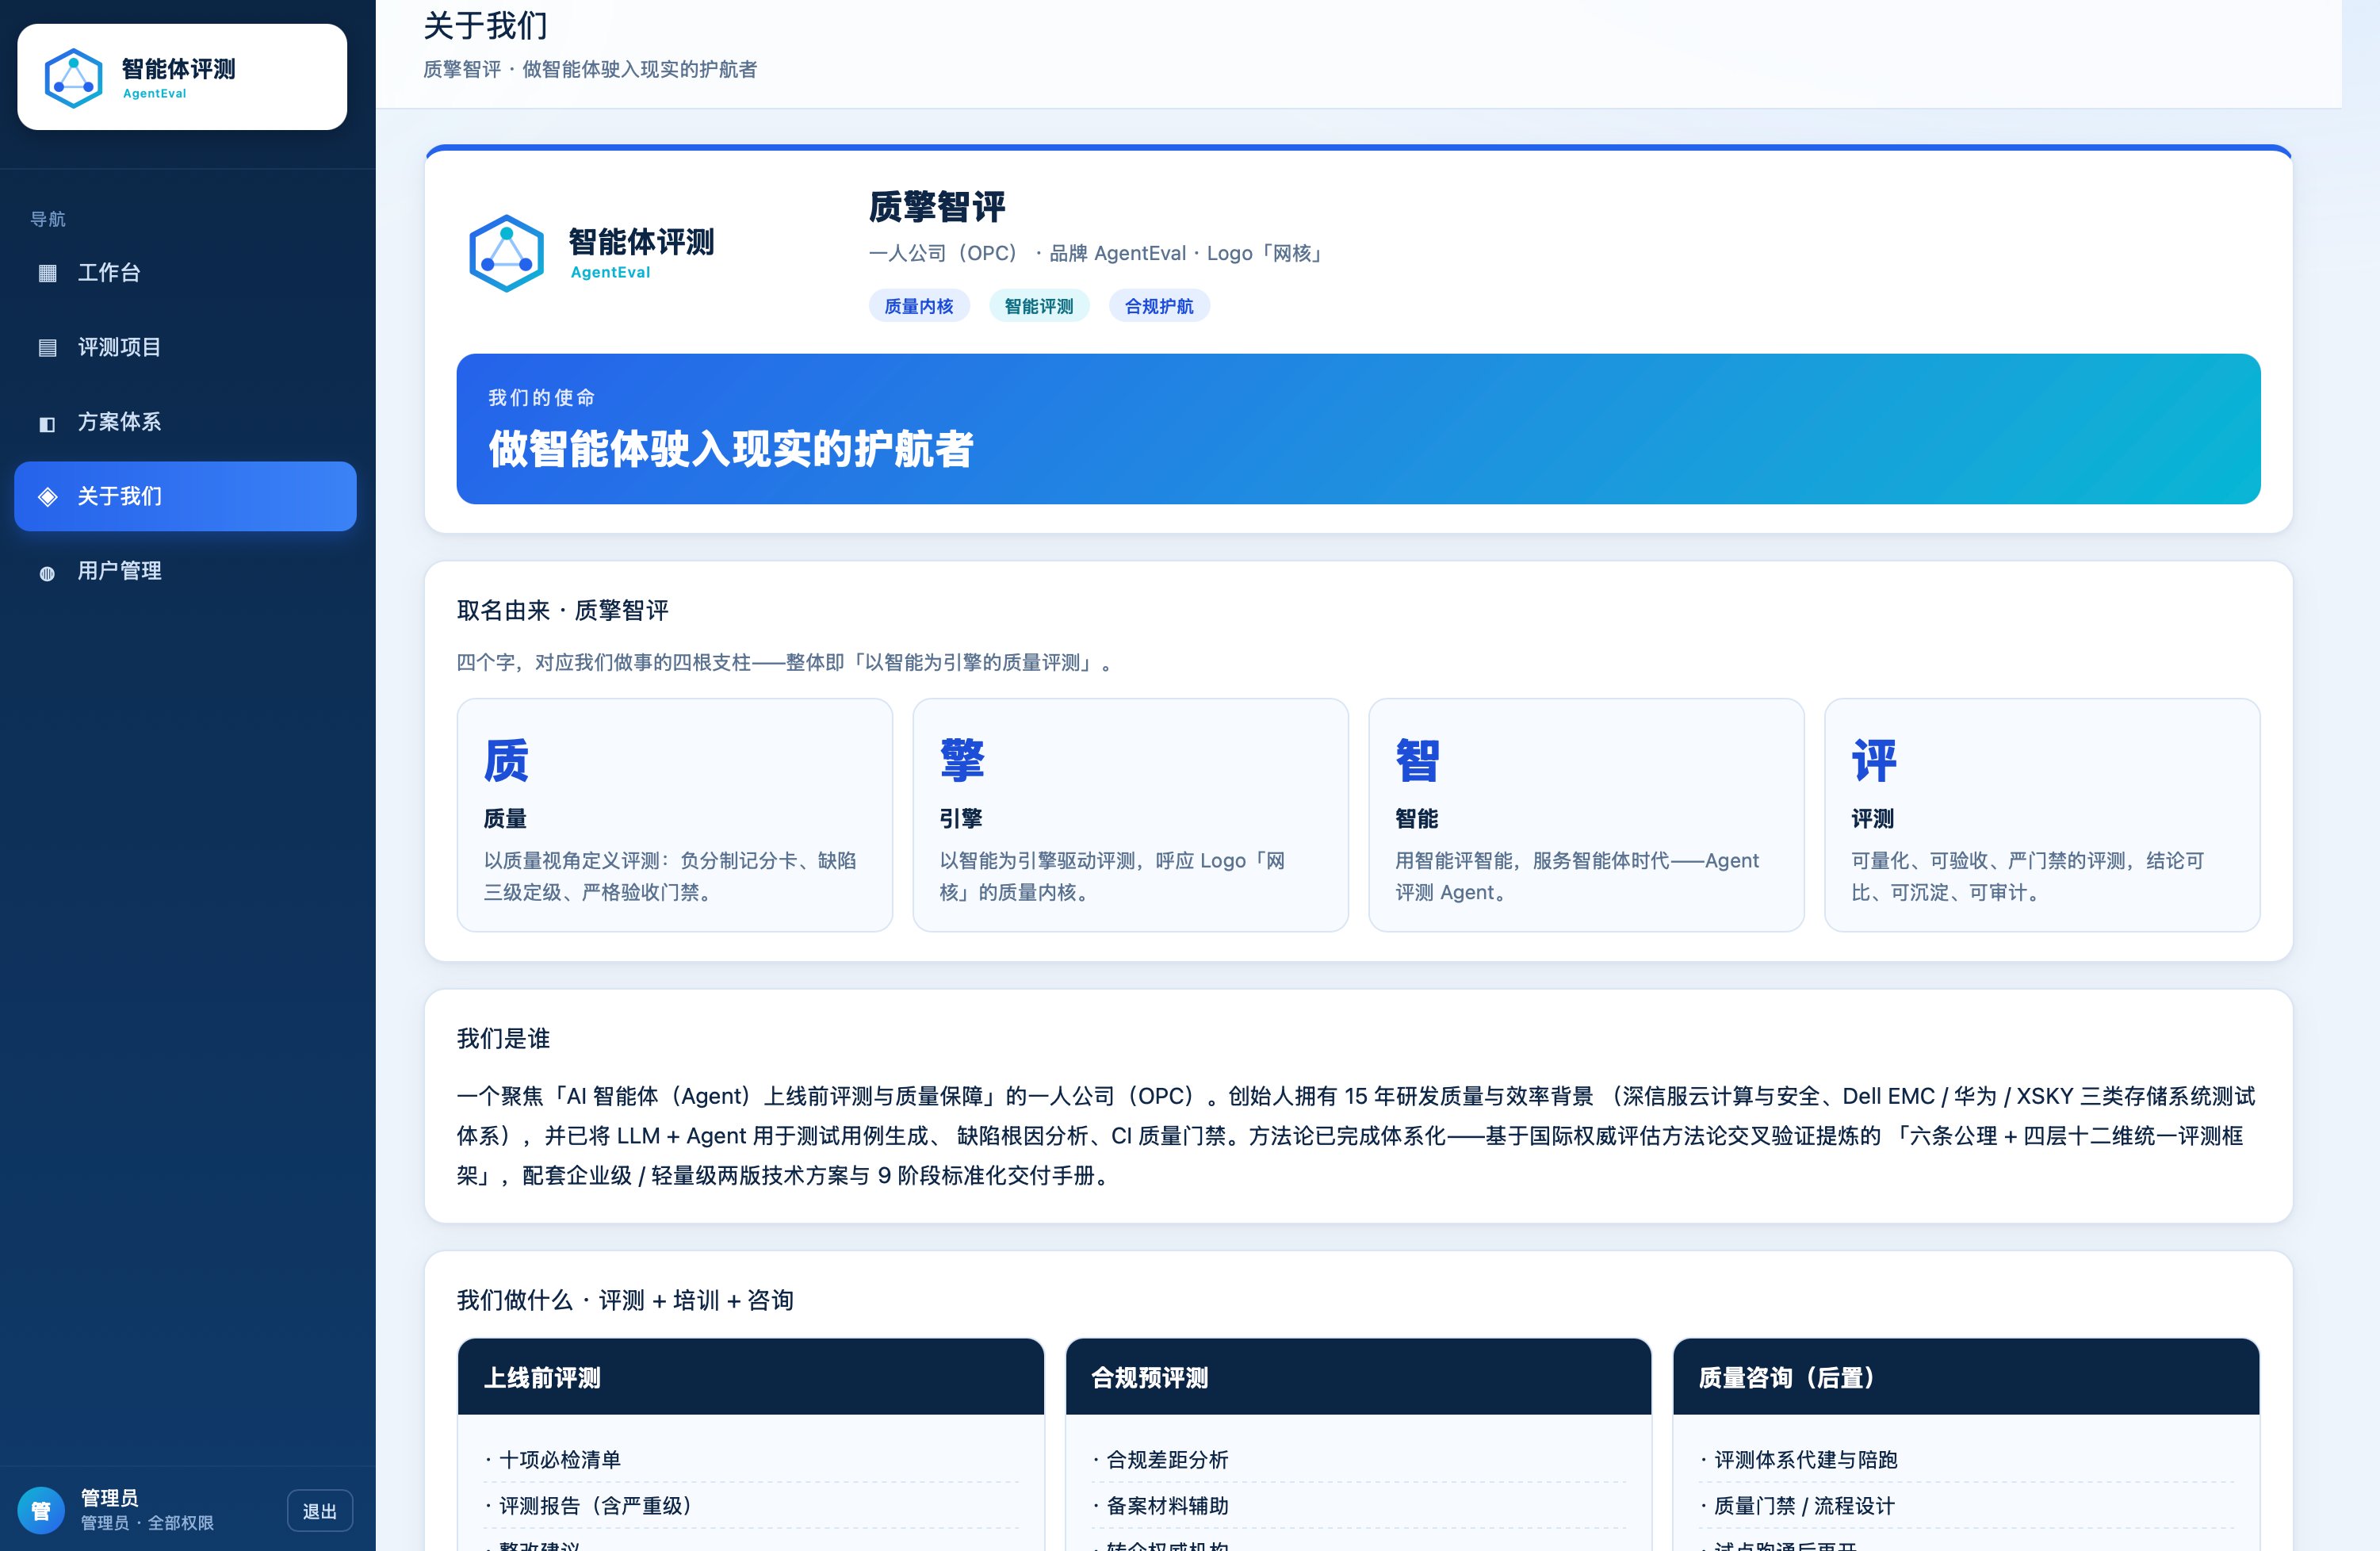This screenshot has width=2380, height=1551.
Task: Click the 退出 logout button
Action: 320,1511
